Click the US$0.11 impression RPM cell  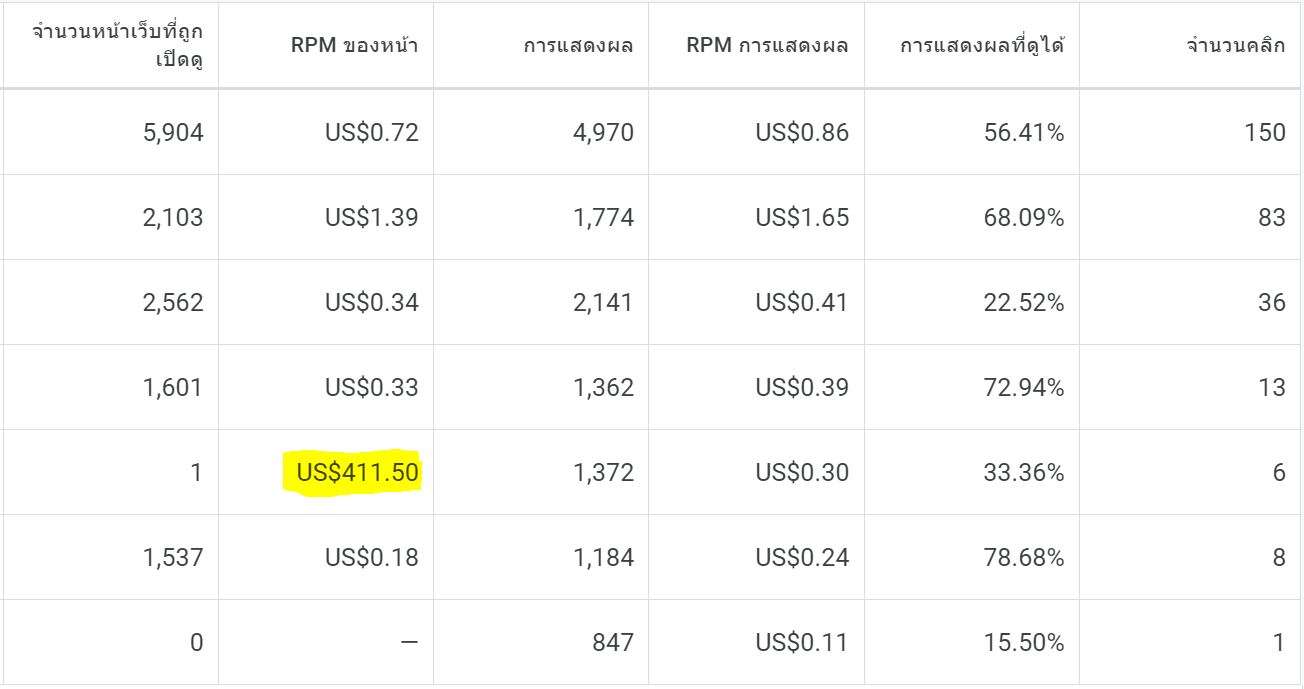pos(802,642)
